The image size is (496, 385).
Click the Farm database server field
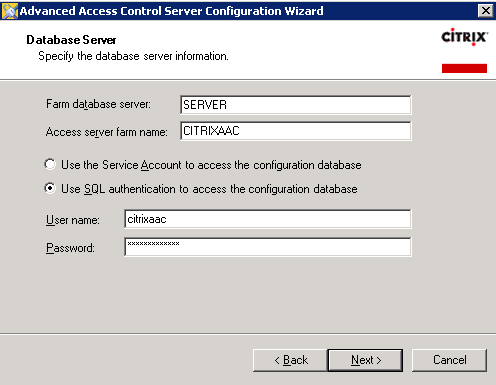(x=296, y=105)
